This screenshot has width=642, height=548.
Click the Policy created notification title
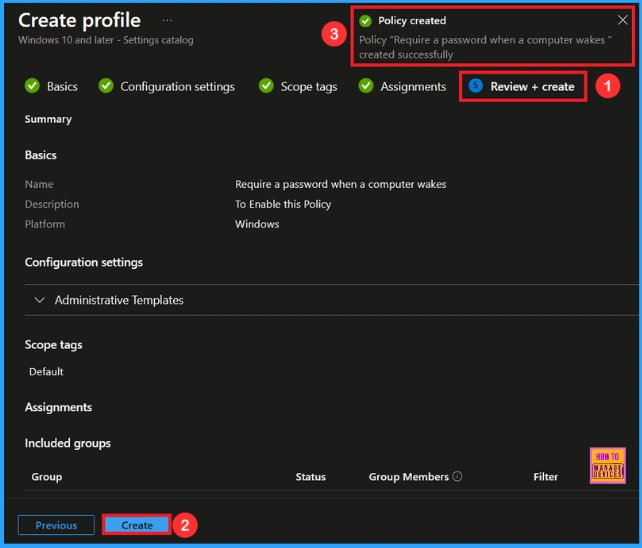pyautogui.click(x=412, y=20)
